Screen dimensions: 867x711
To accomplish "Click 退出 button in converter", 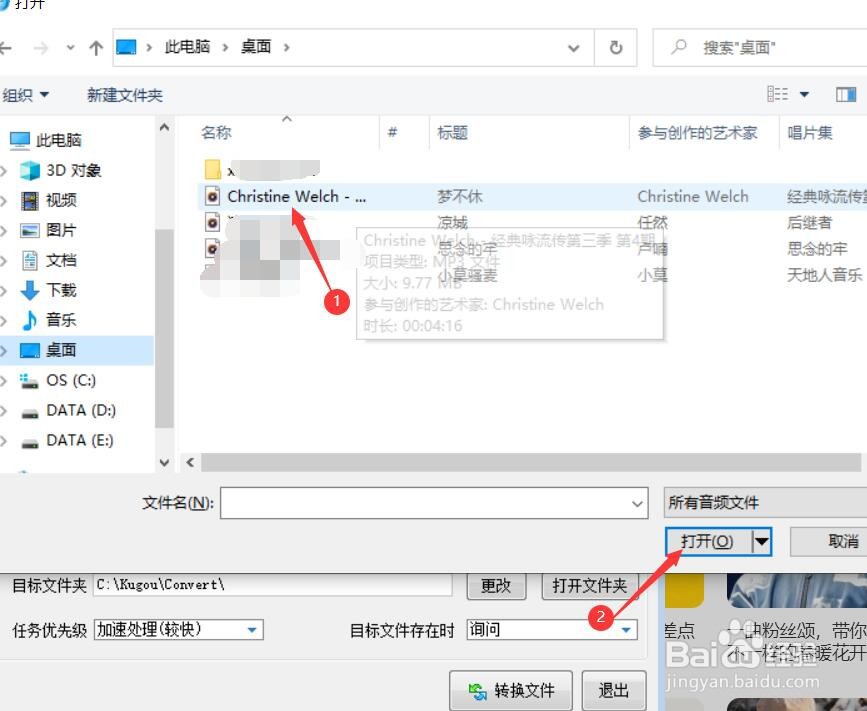I will tap(614, 691).
